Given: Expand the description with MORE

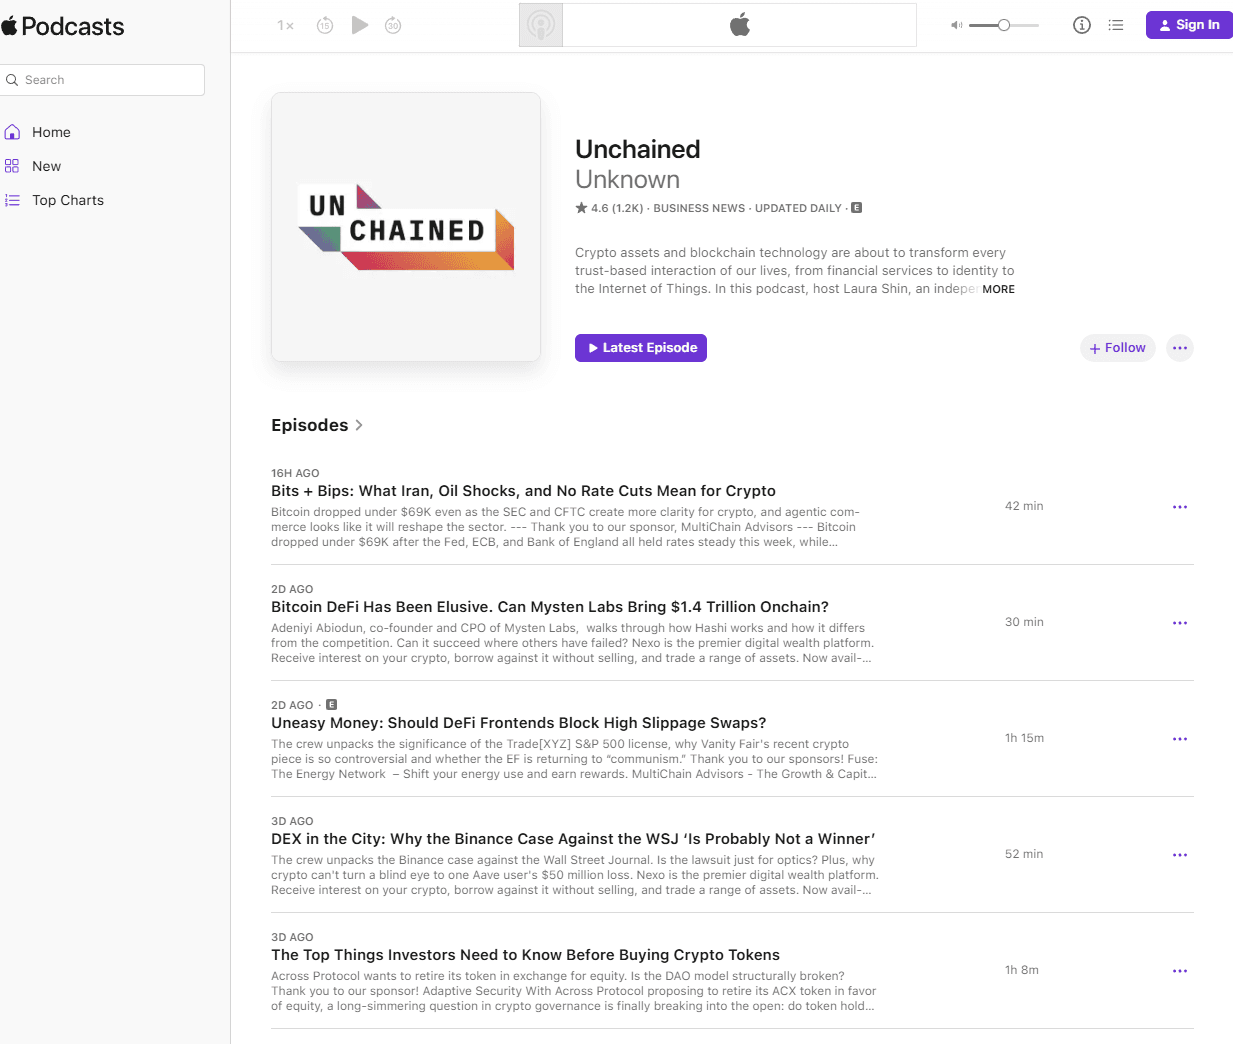Looking at the screenshot, I should 998,289.
